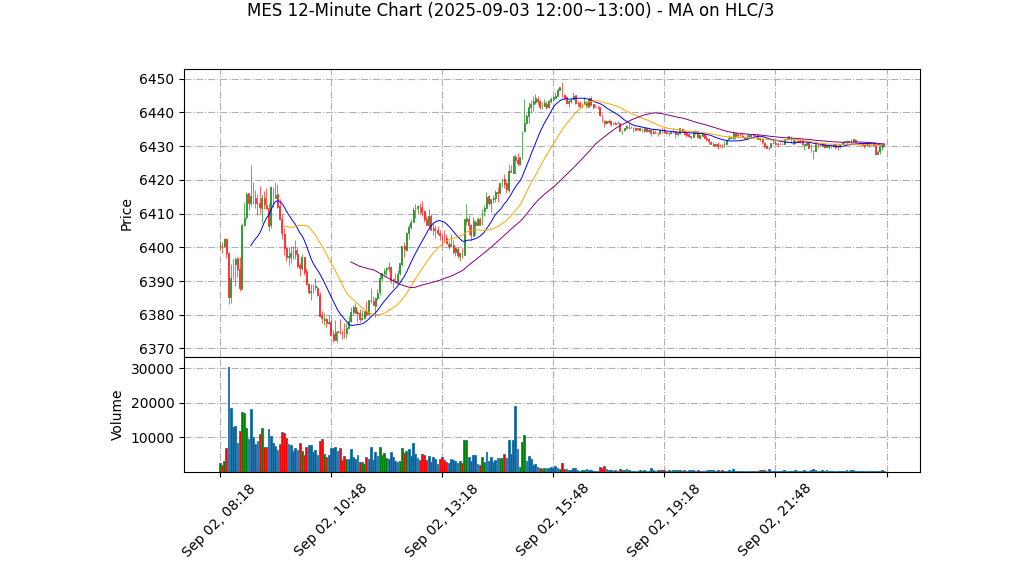
Task: Click the Volume axis title
Action: (116, 416)
